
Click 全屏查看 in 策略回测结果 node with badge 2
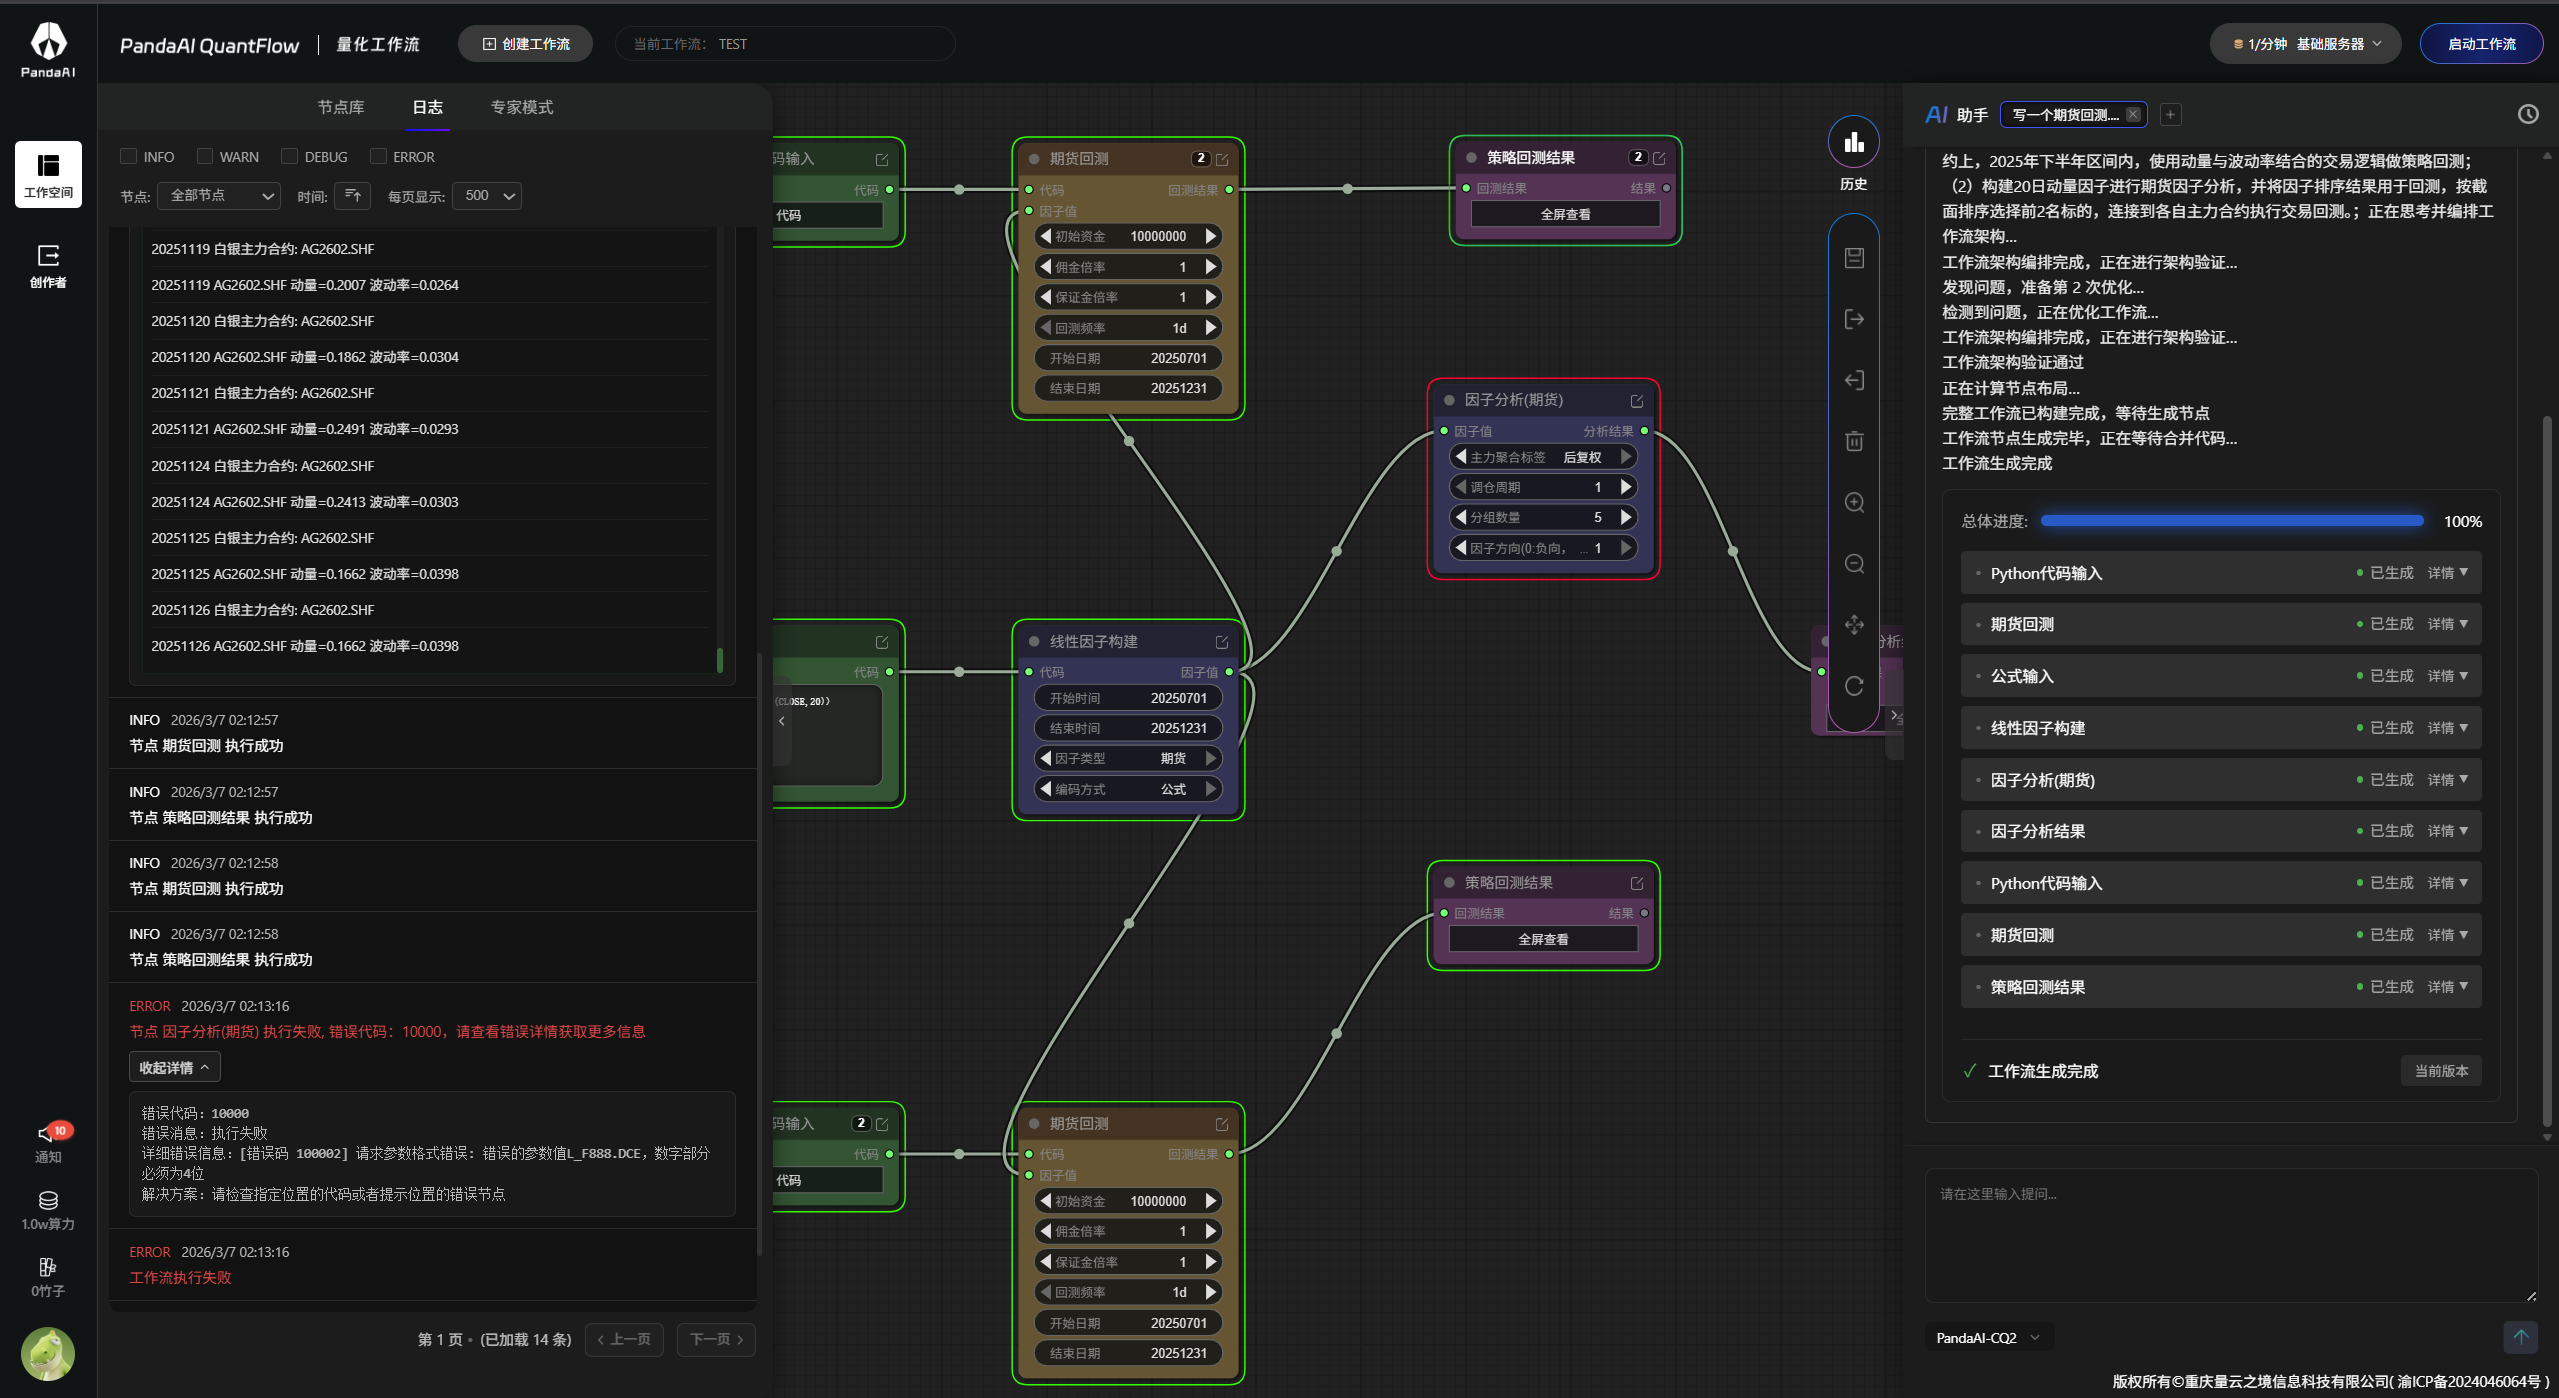coord(1565,214)
